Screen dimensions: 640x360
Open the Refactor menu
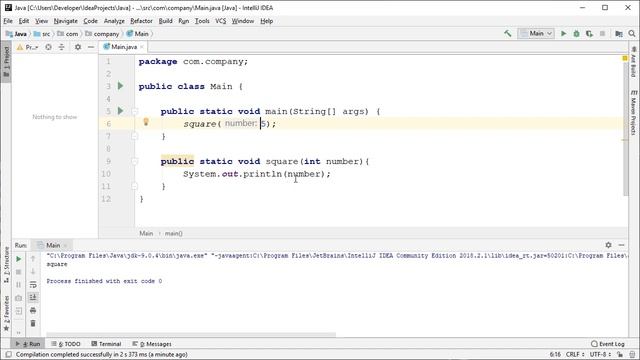point(141,21)
